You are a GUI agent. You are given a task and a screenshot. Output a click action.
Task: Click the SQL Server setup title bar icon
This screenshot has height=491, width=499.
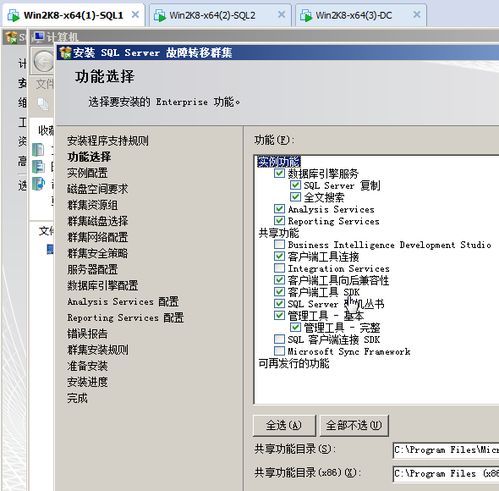click(65, 52)
